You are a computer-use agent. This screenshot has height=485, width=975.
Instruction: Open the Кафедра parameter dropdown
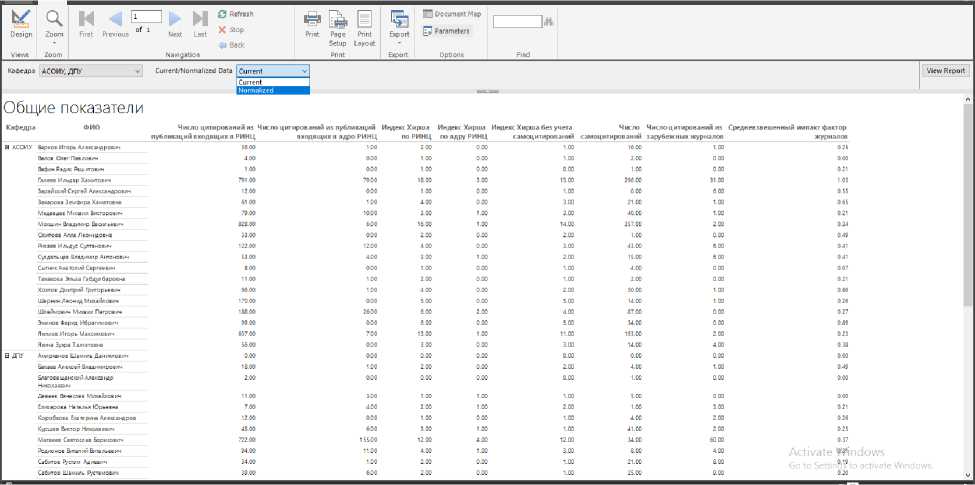coord(137,71)
